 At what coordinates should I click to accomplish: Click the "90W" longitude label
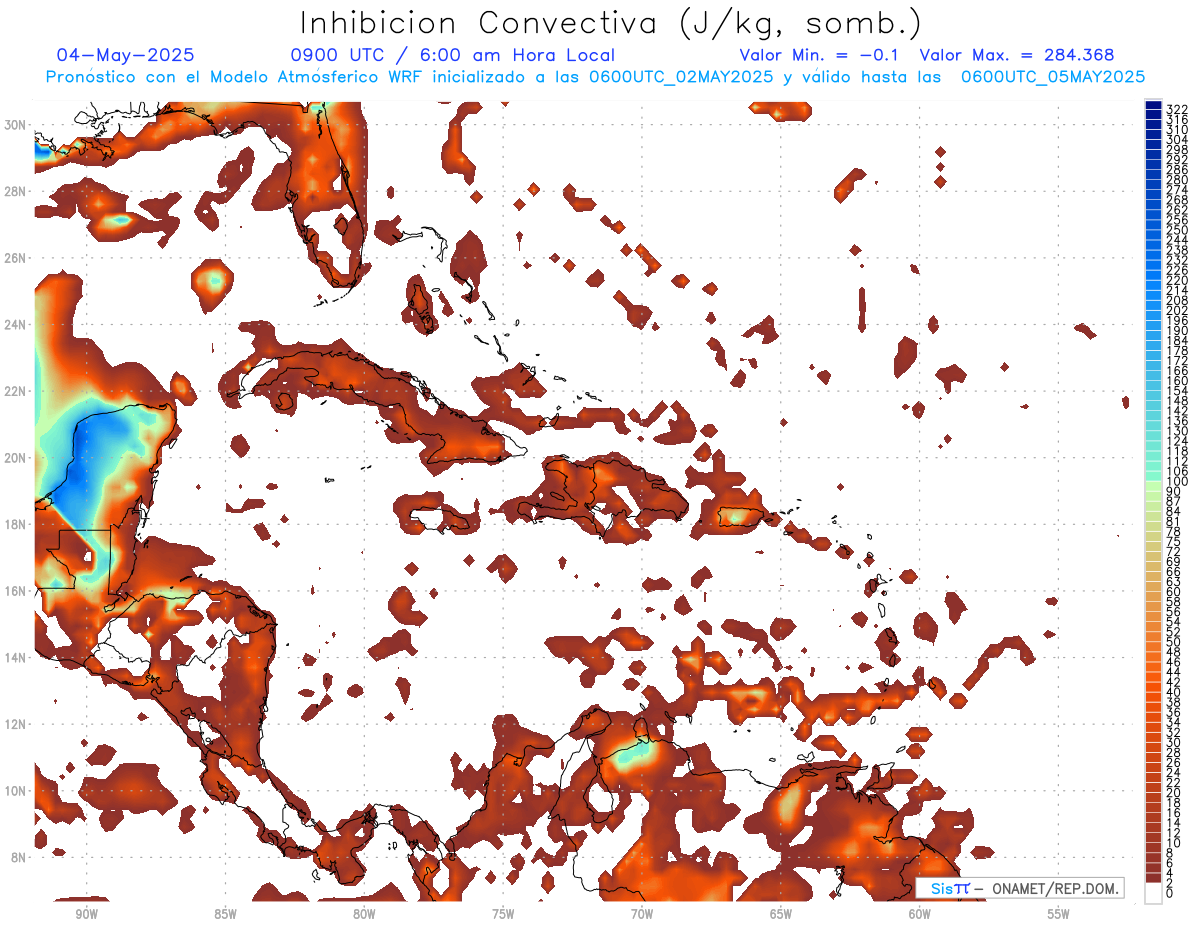coord(86,914)
